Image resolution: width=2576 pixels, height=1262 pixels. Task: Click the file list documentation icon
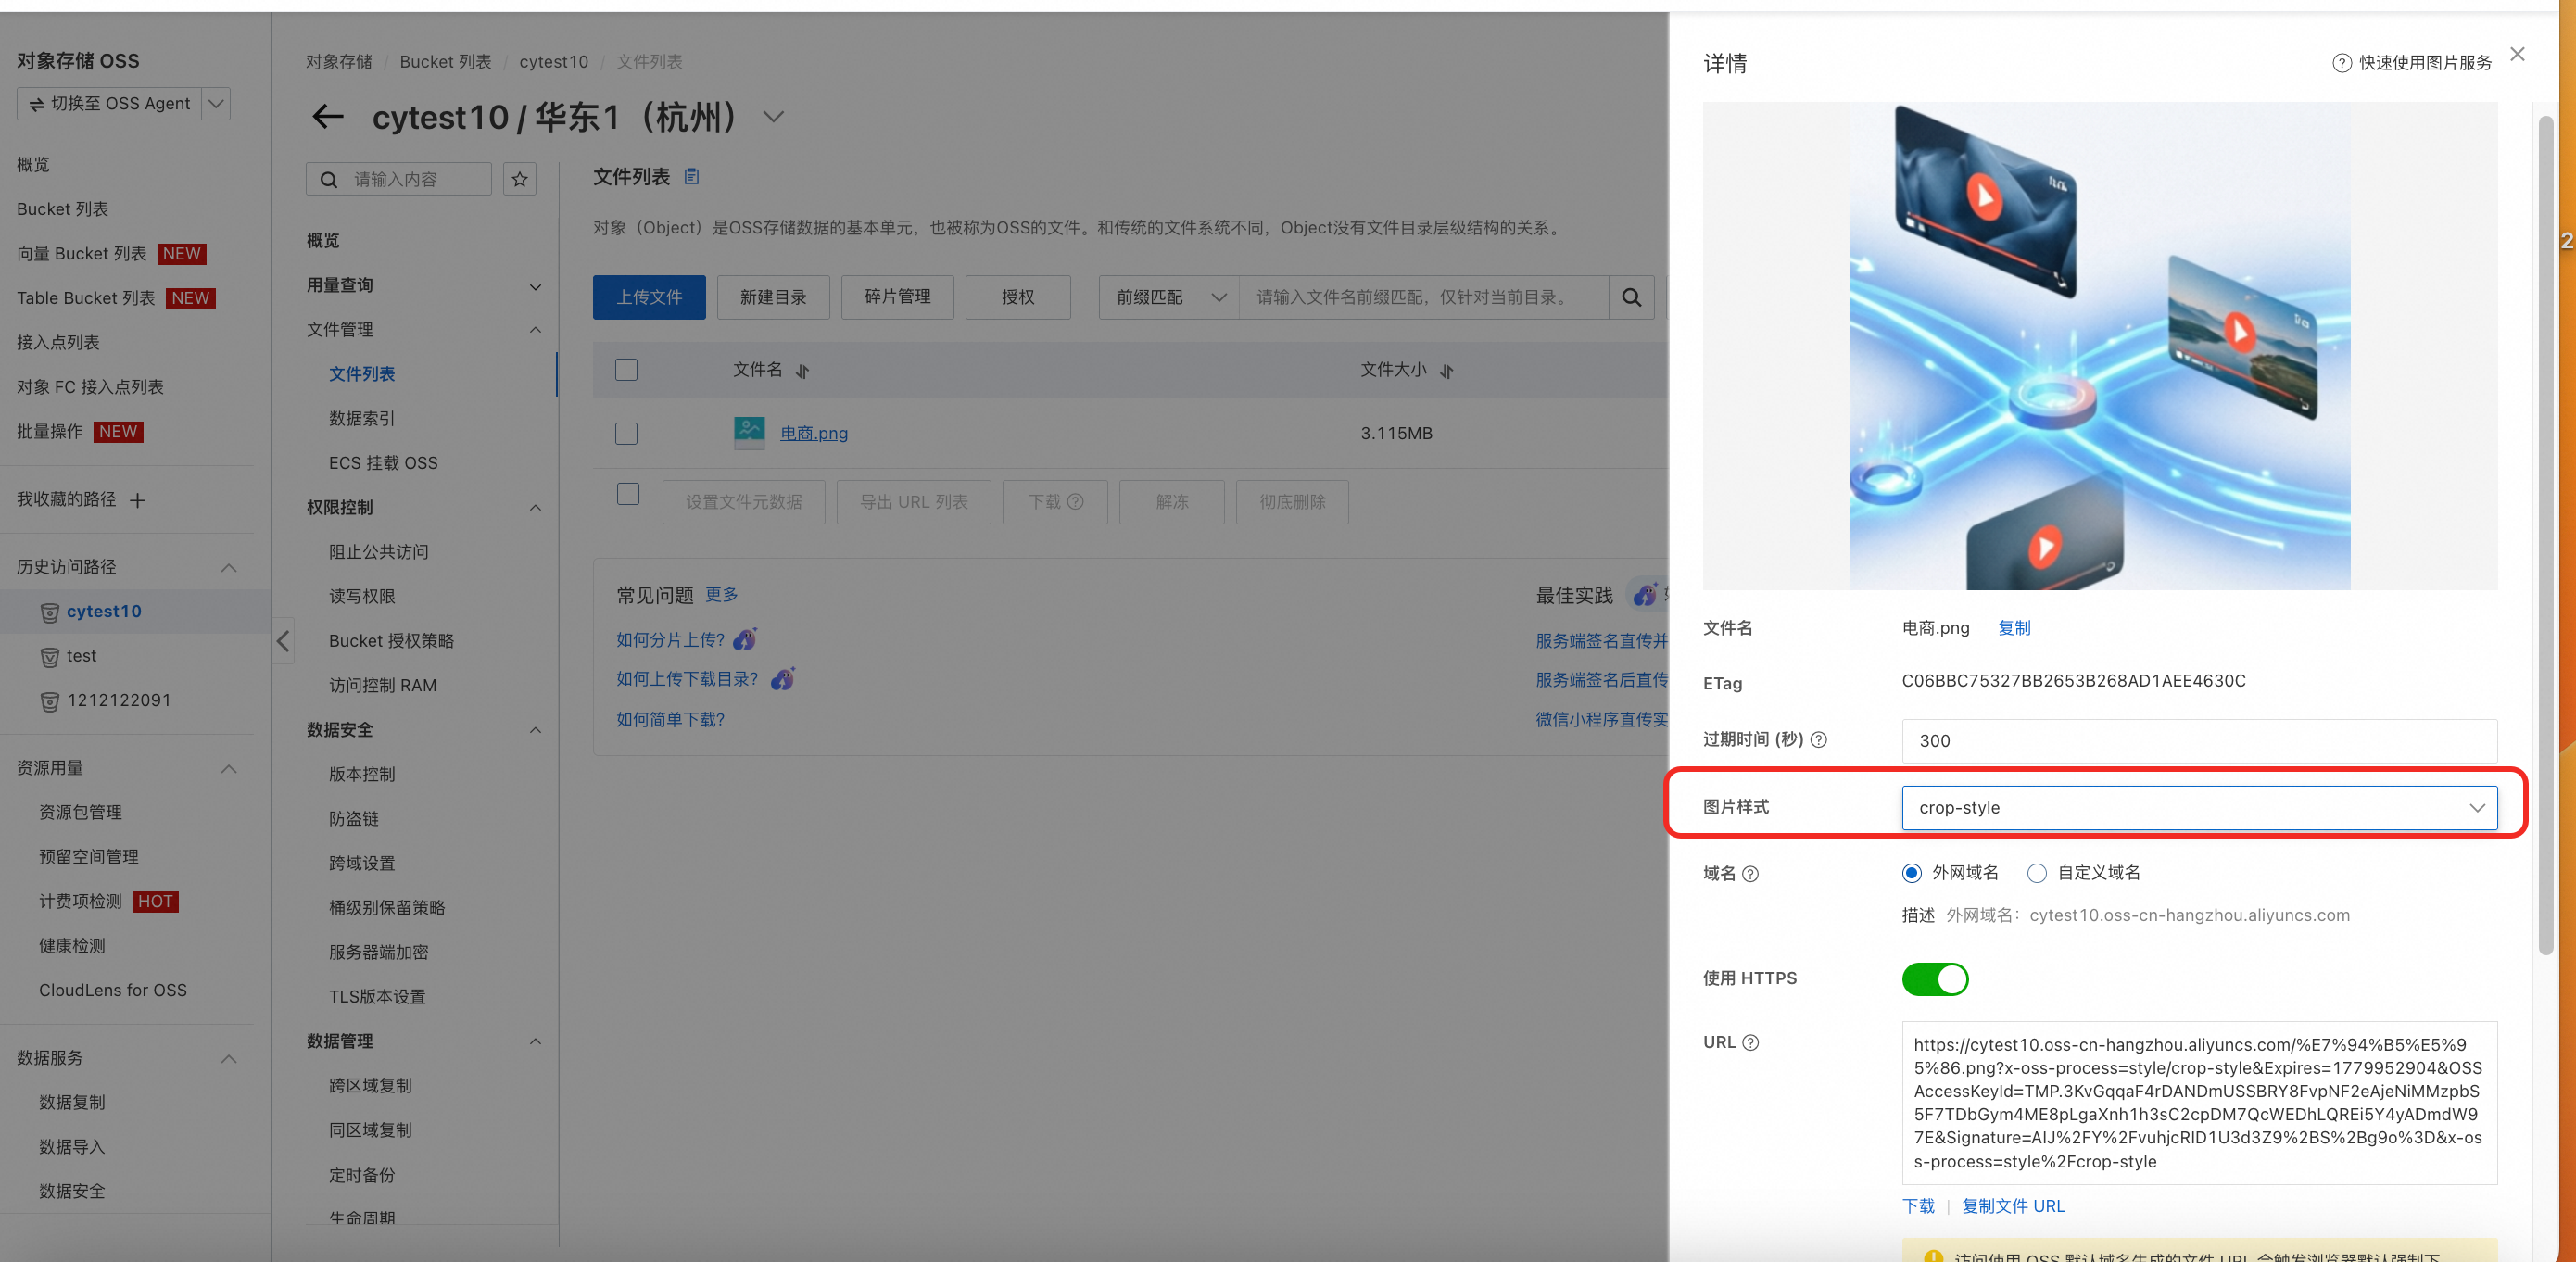pyautogui.click(x=691, y=177)
